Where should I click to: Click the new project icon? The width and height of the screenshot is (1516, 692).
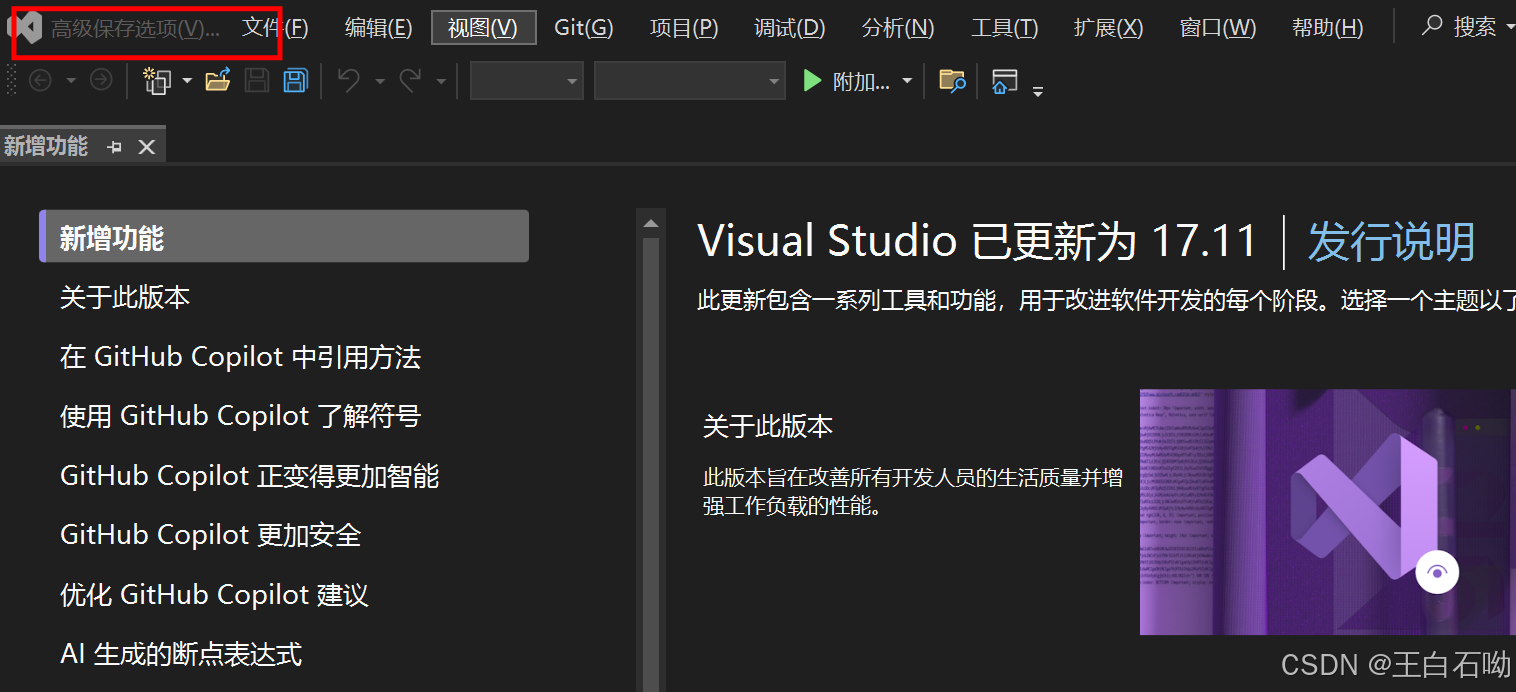pyautogui.click(x=157, y=81)
